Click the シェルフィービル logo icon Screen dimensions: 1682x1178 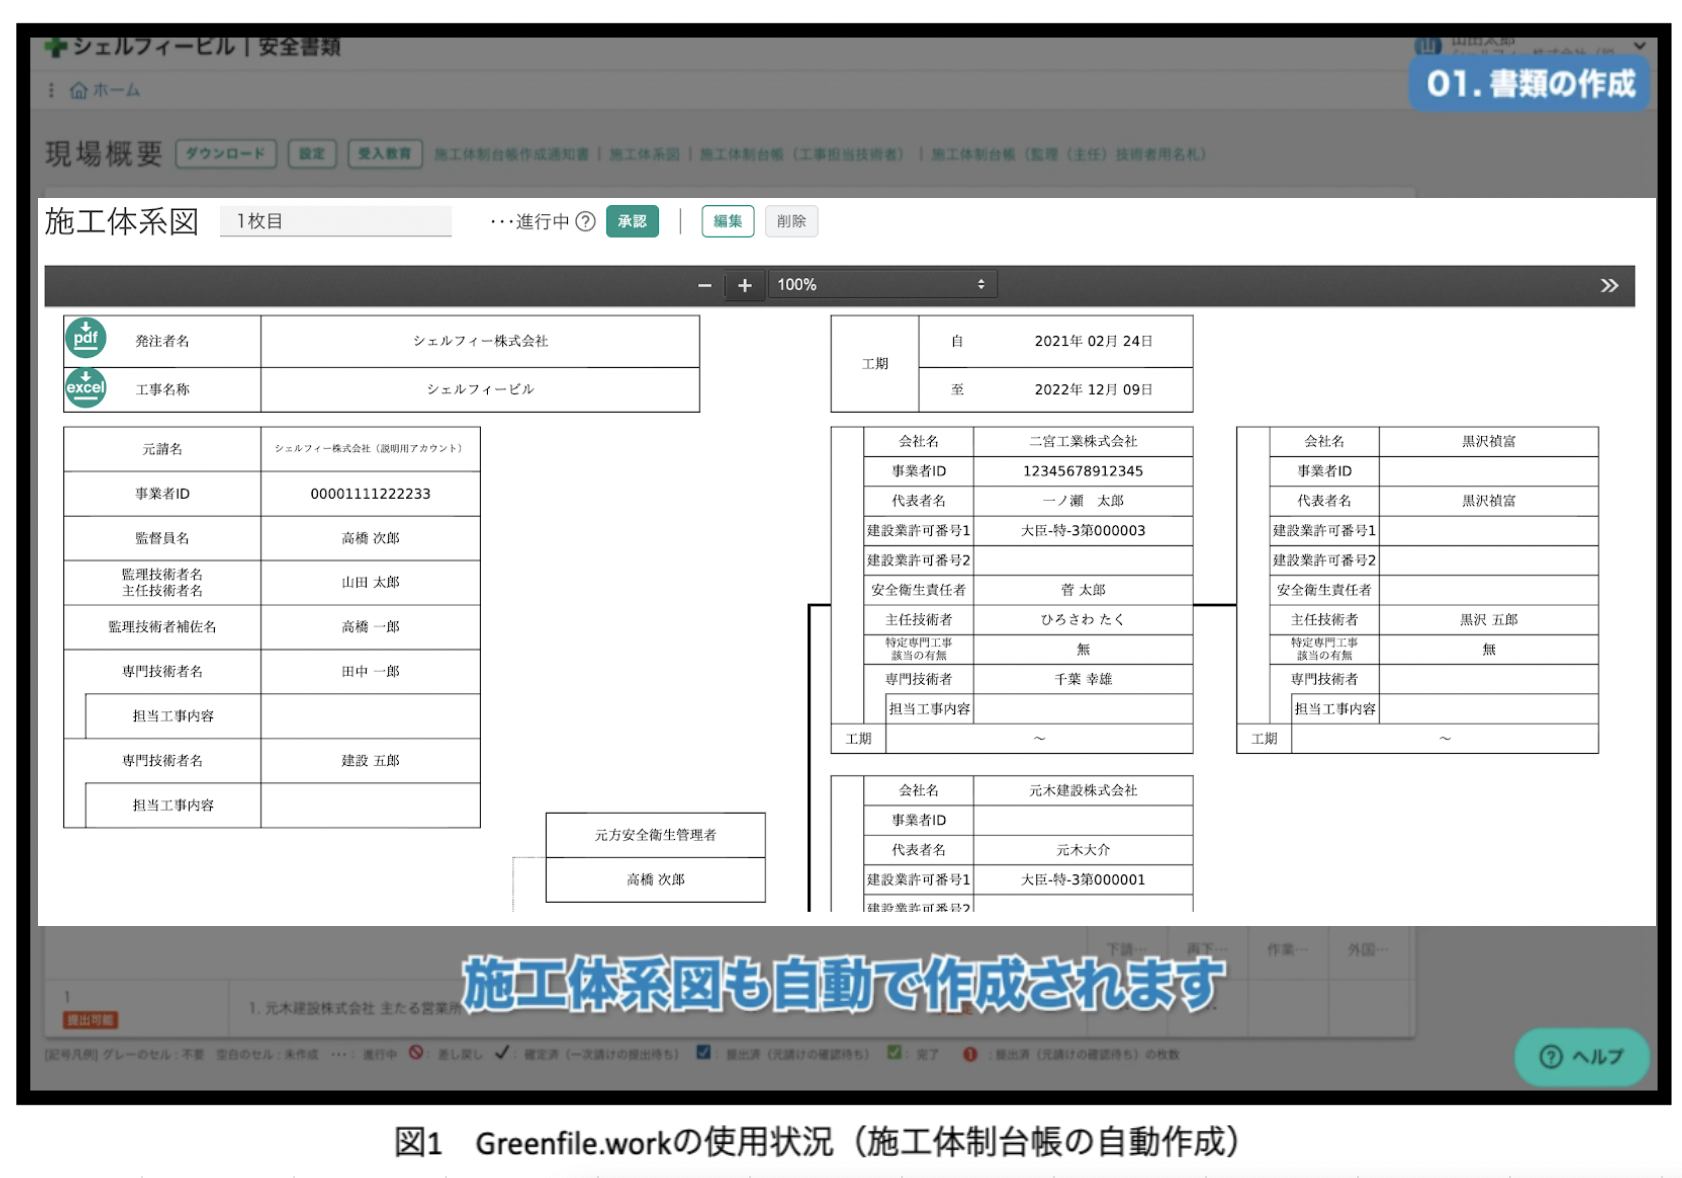click(x=56, y=46)
